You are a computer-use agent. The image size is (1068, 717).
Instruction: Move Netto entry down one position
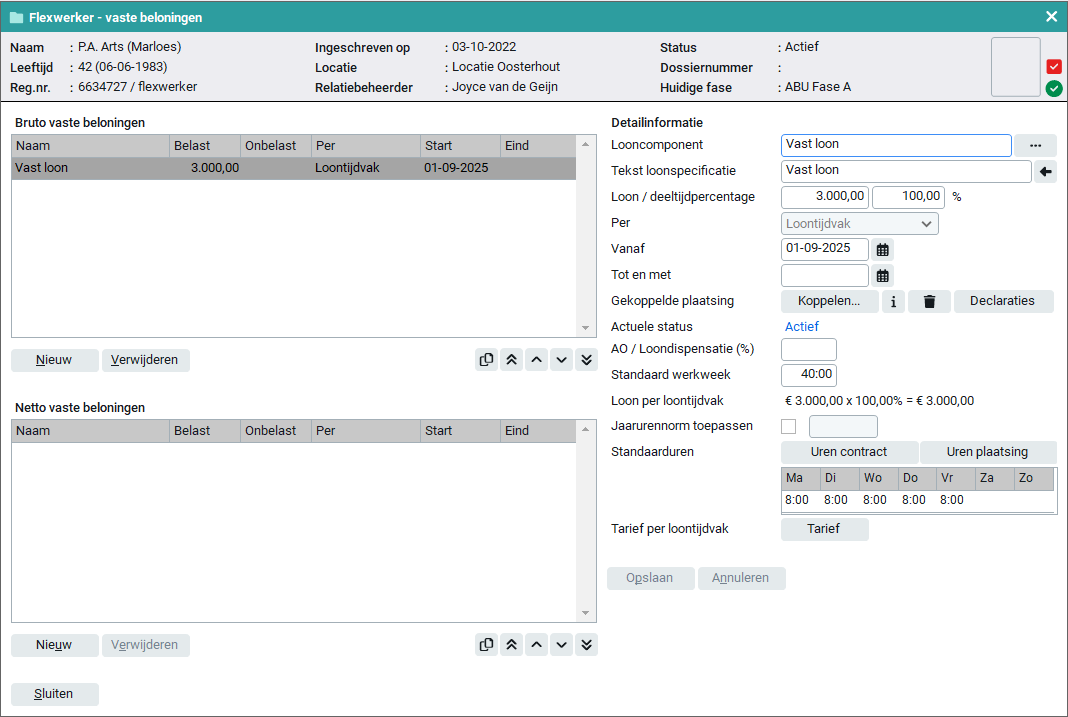point(561,645)
